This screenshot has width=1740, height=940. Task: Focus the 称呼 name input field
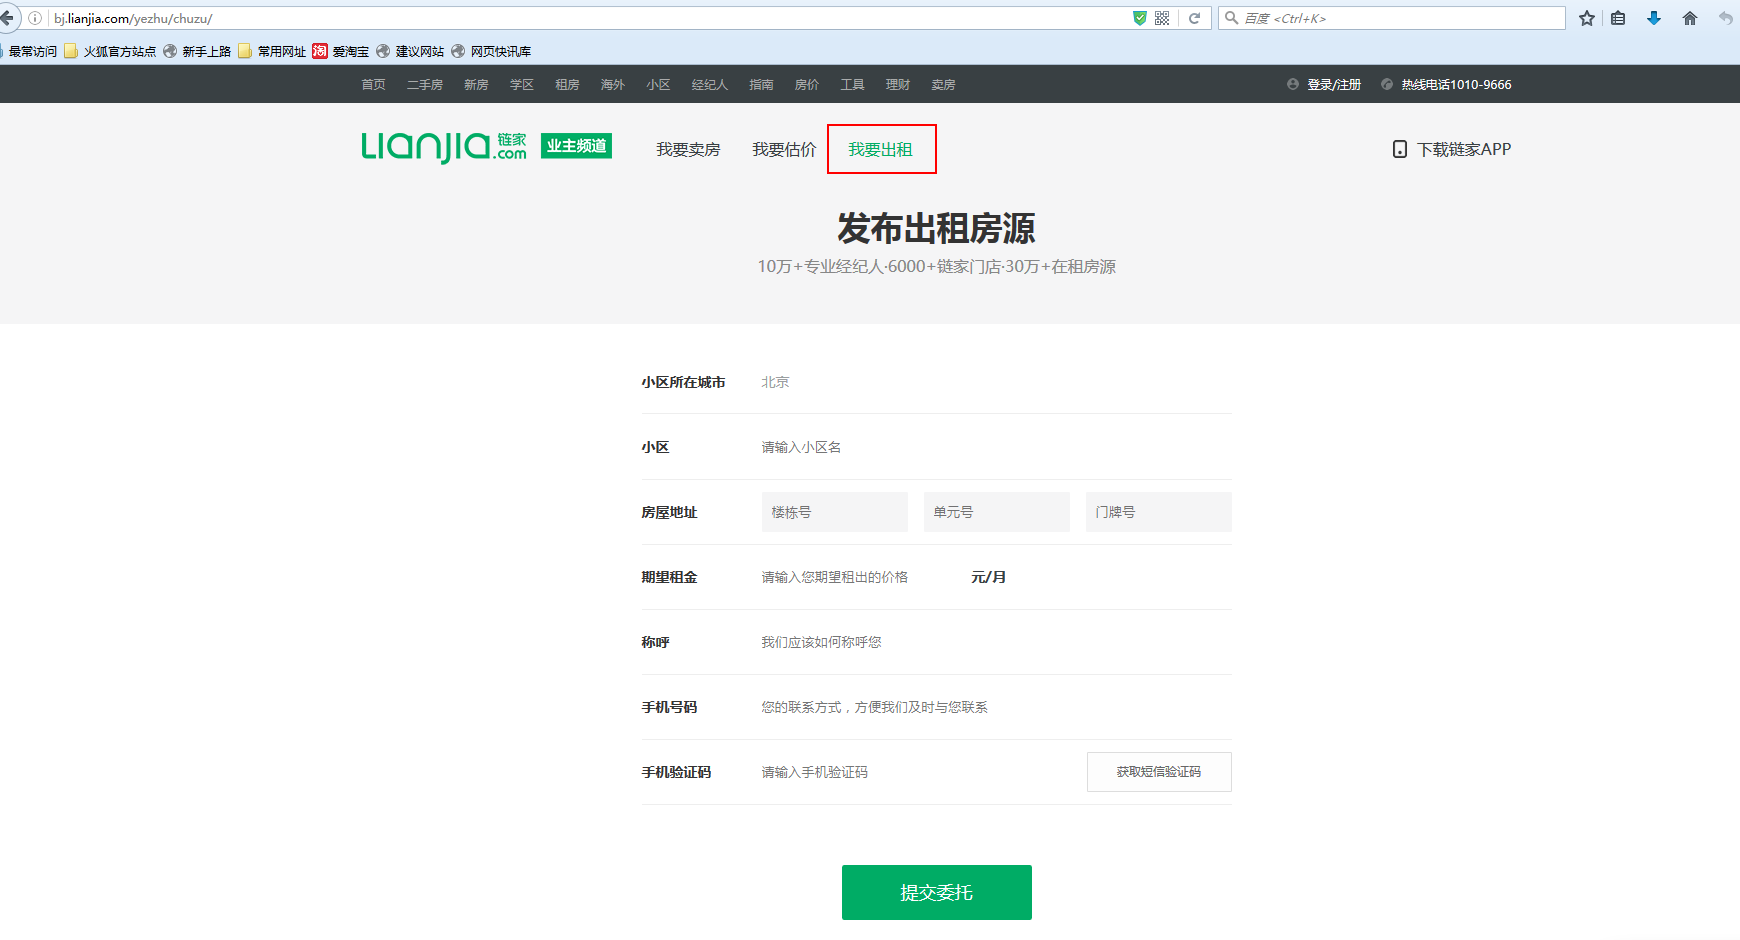(996, 642)
